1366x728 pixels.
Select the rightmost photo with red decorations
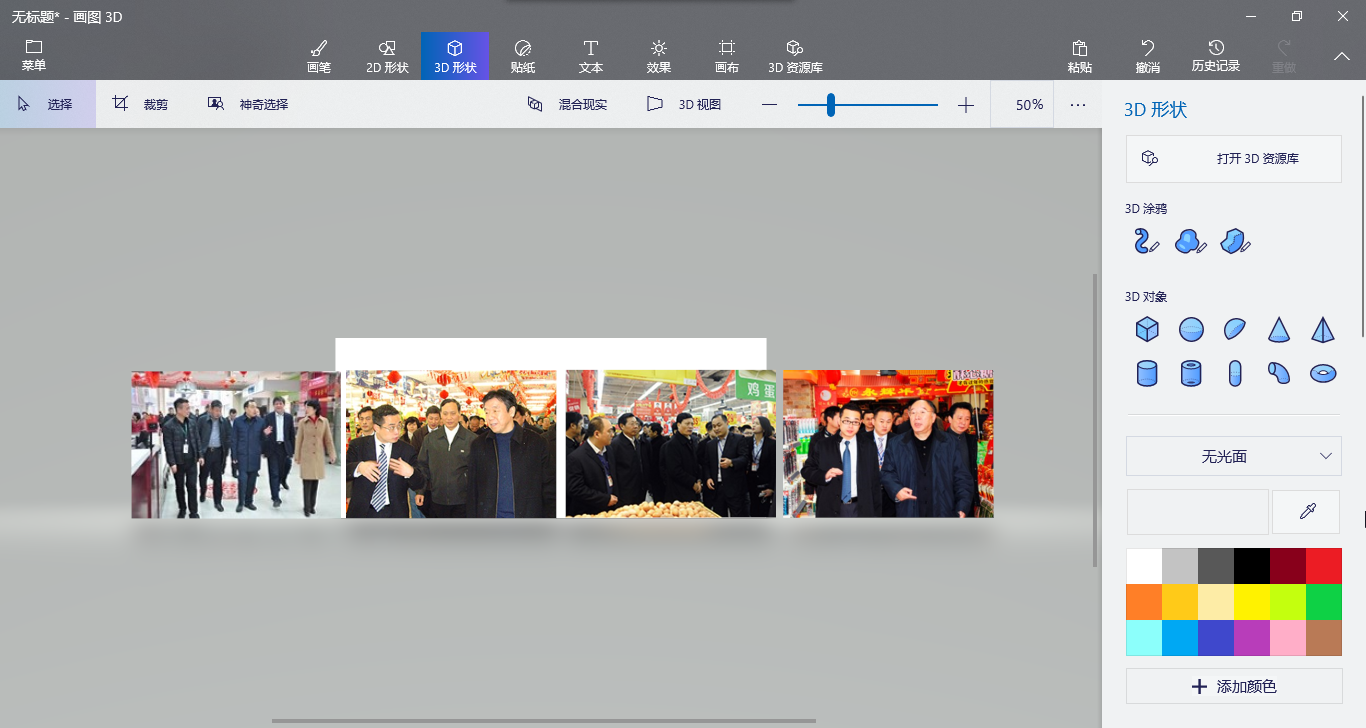[x=888, y=444]
